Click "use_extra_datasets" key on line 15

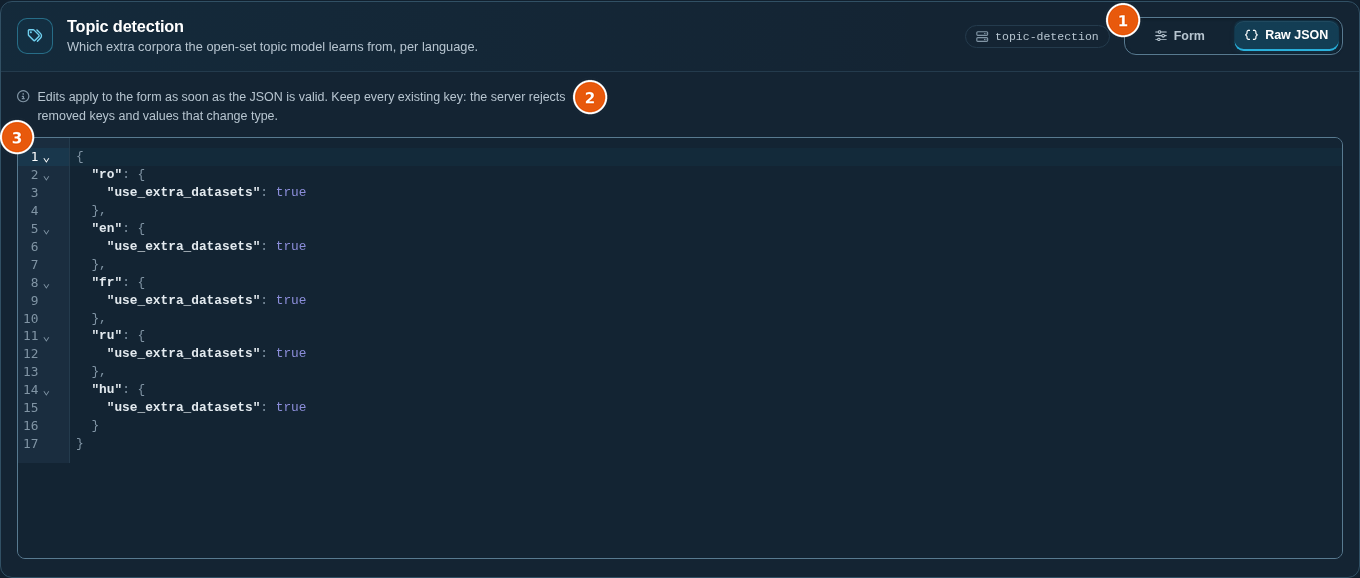click(184, 407)
